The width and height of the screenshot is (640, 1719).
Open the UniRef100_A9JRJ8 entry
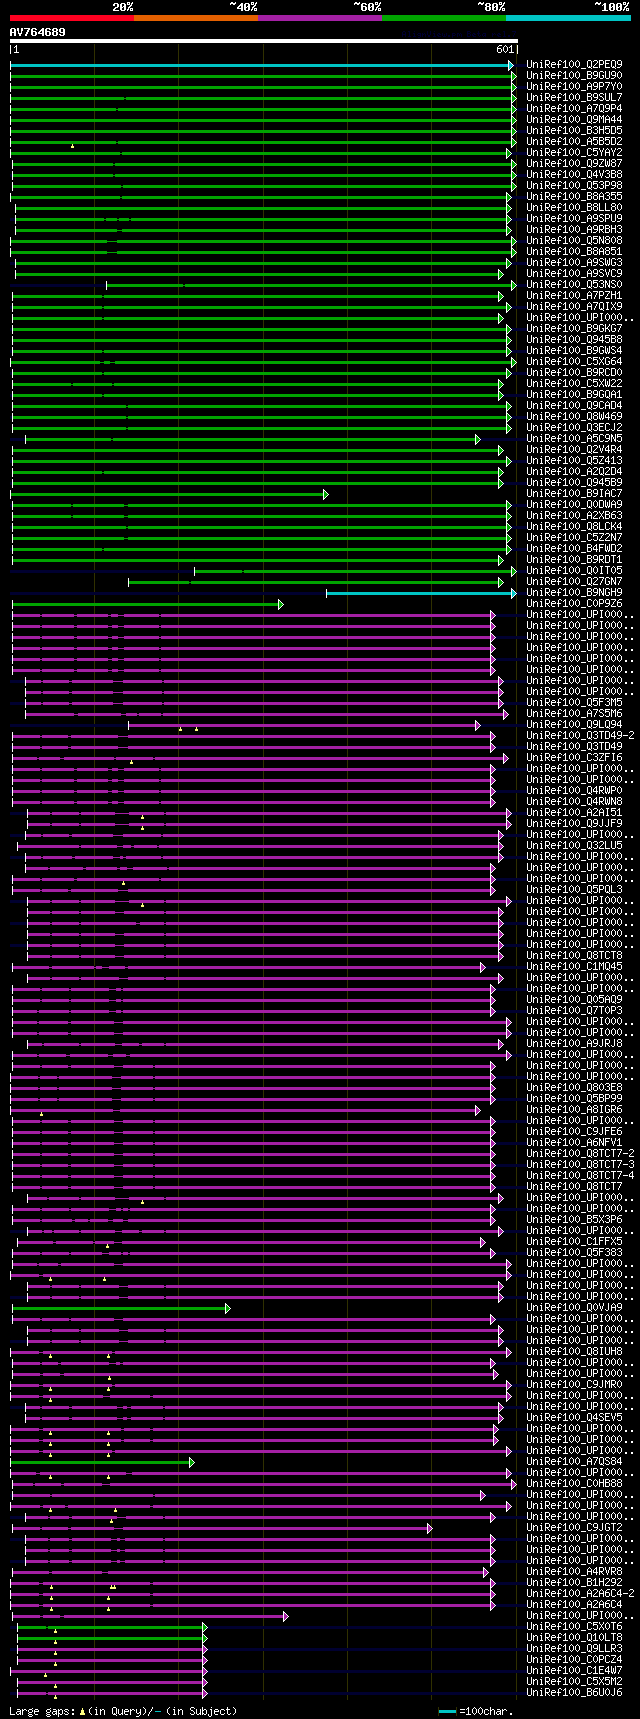click(574, 1043)
